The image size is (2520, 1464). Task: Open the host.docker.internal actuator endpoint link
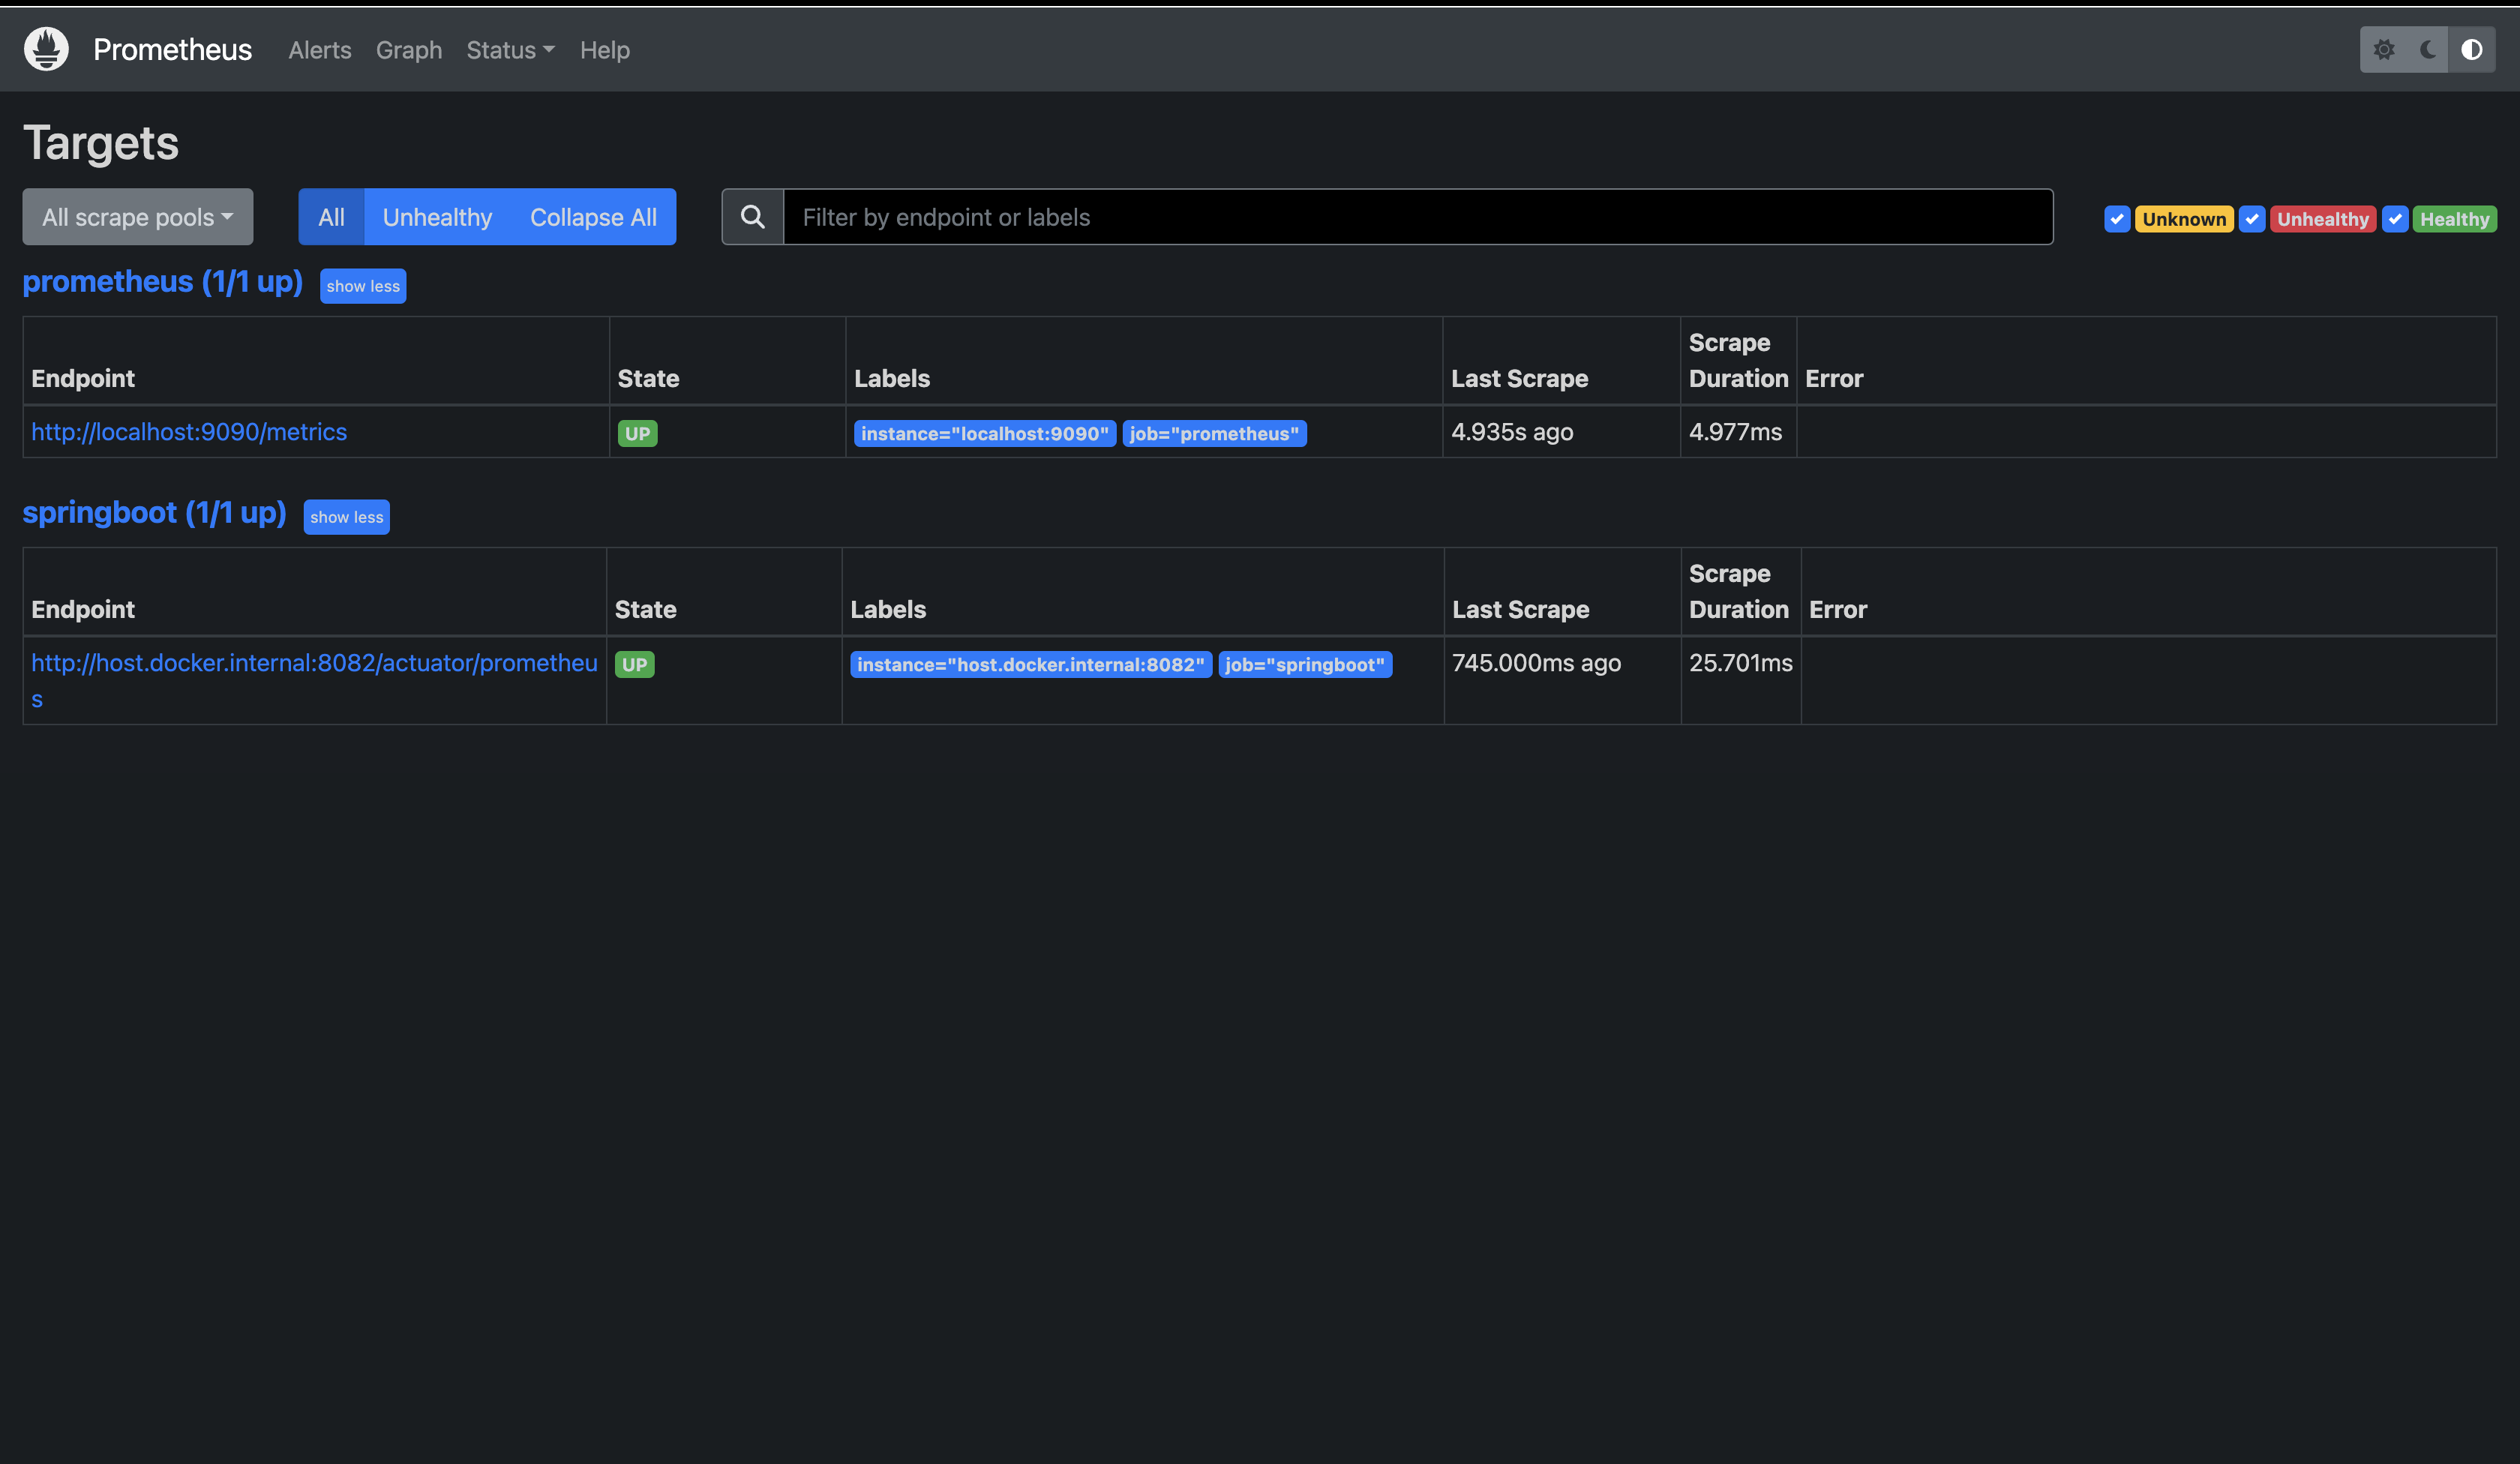(314, 663)
